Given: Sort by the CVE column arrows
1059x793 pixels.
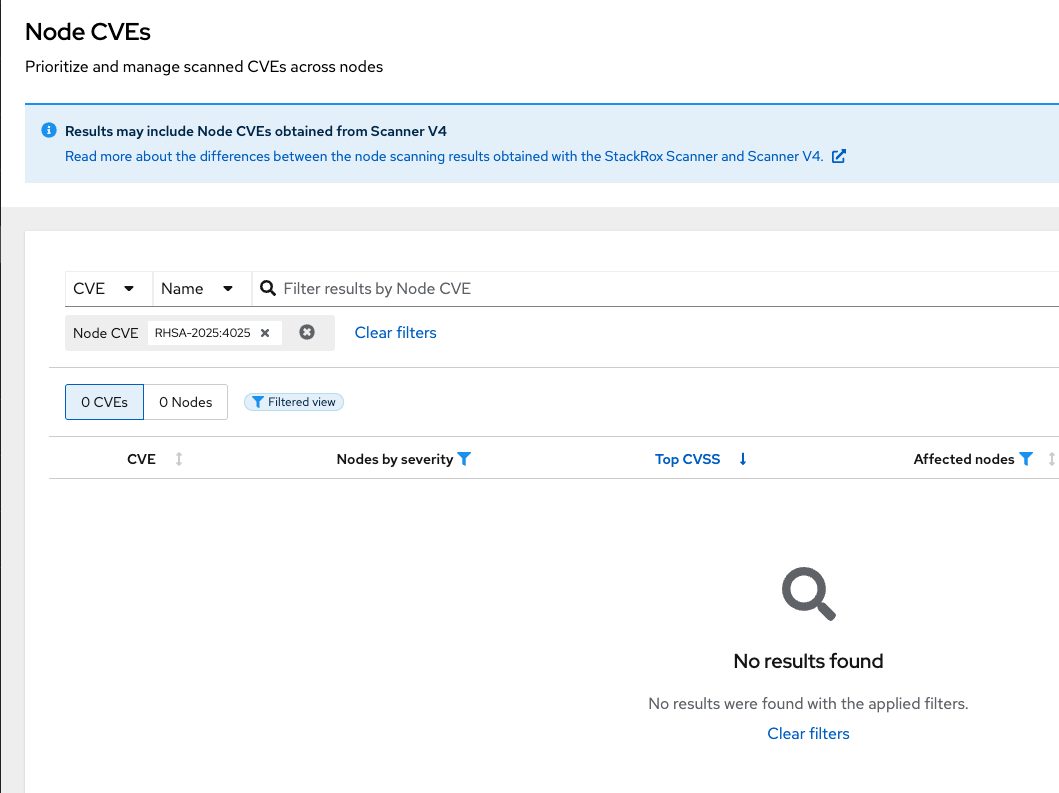Looking at the screenshot, I should tap(179, 459).
